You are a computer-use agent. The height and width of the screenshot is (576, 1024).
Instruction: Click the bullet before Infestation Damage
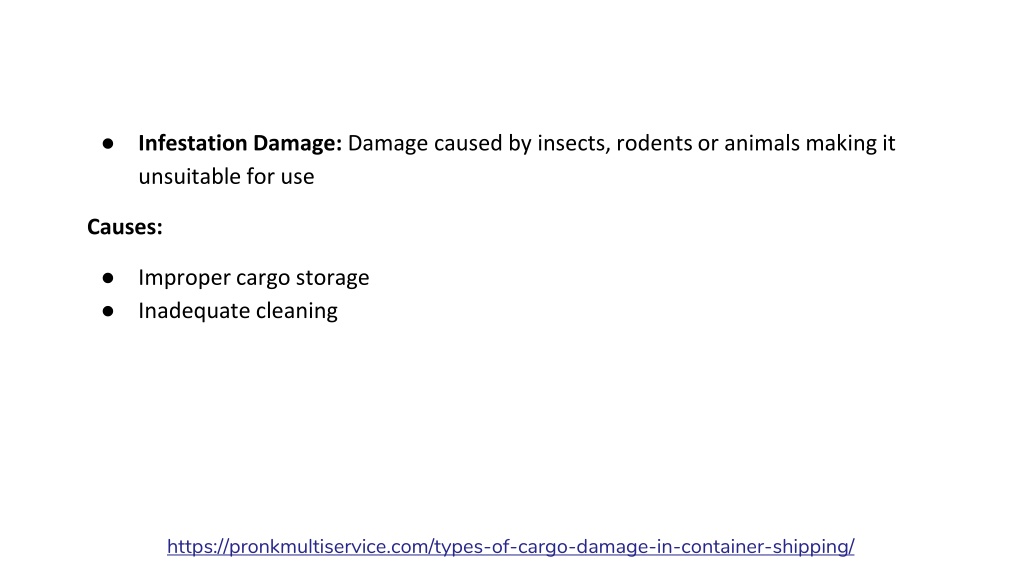point(108,144)
